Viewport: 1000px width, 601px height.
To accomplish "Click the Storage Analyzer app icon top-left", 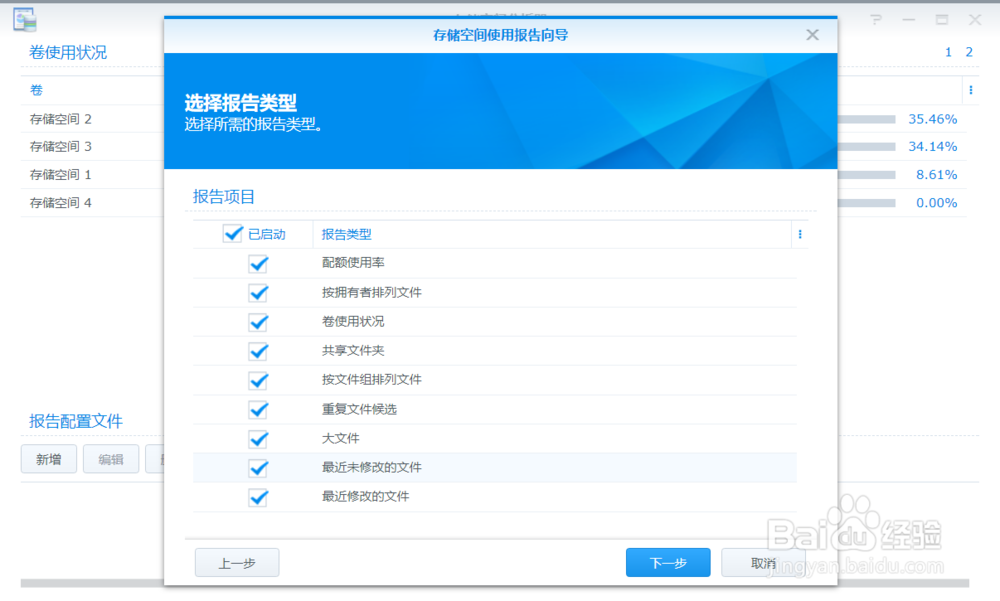I will (x=24, y=18).
